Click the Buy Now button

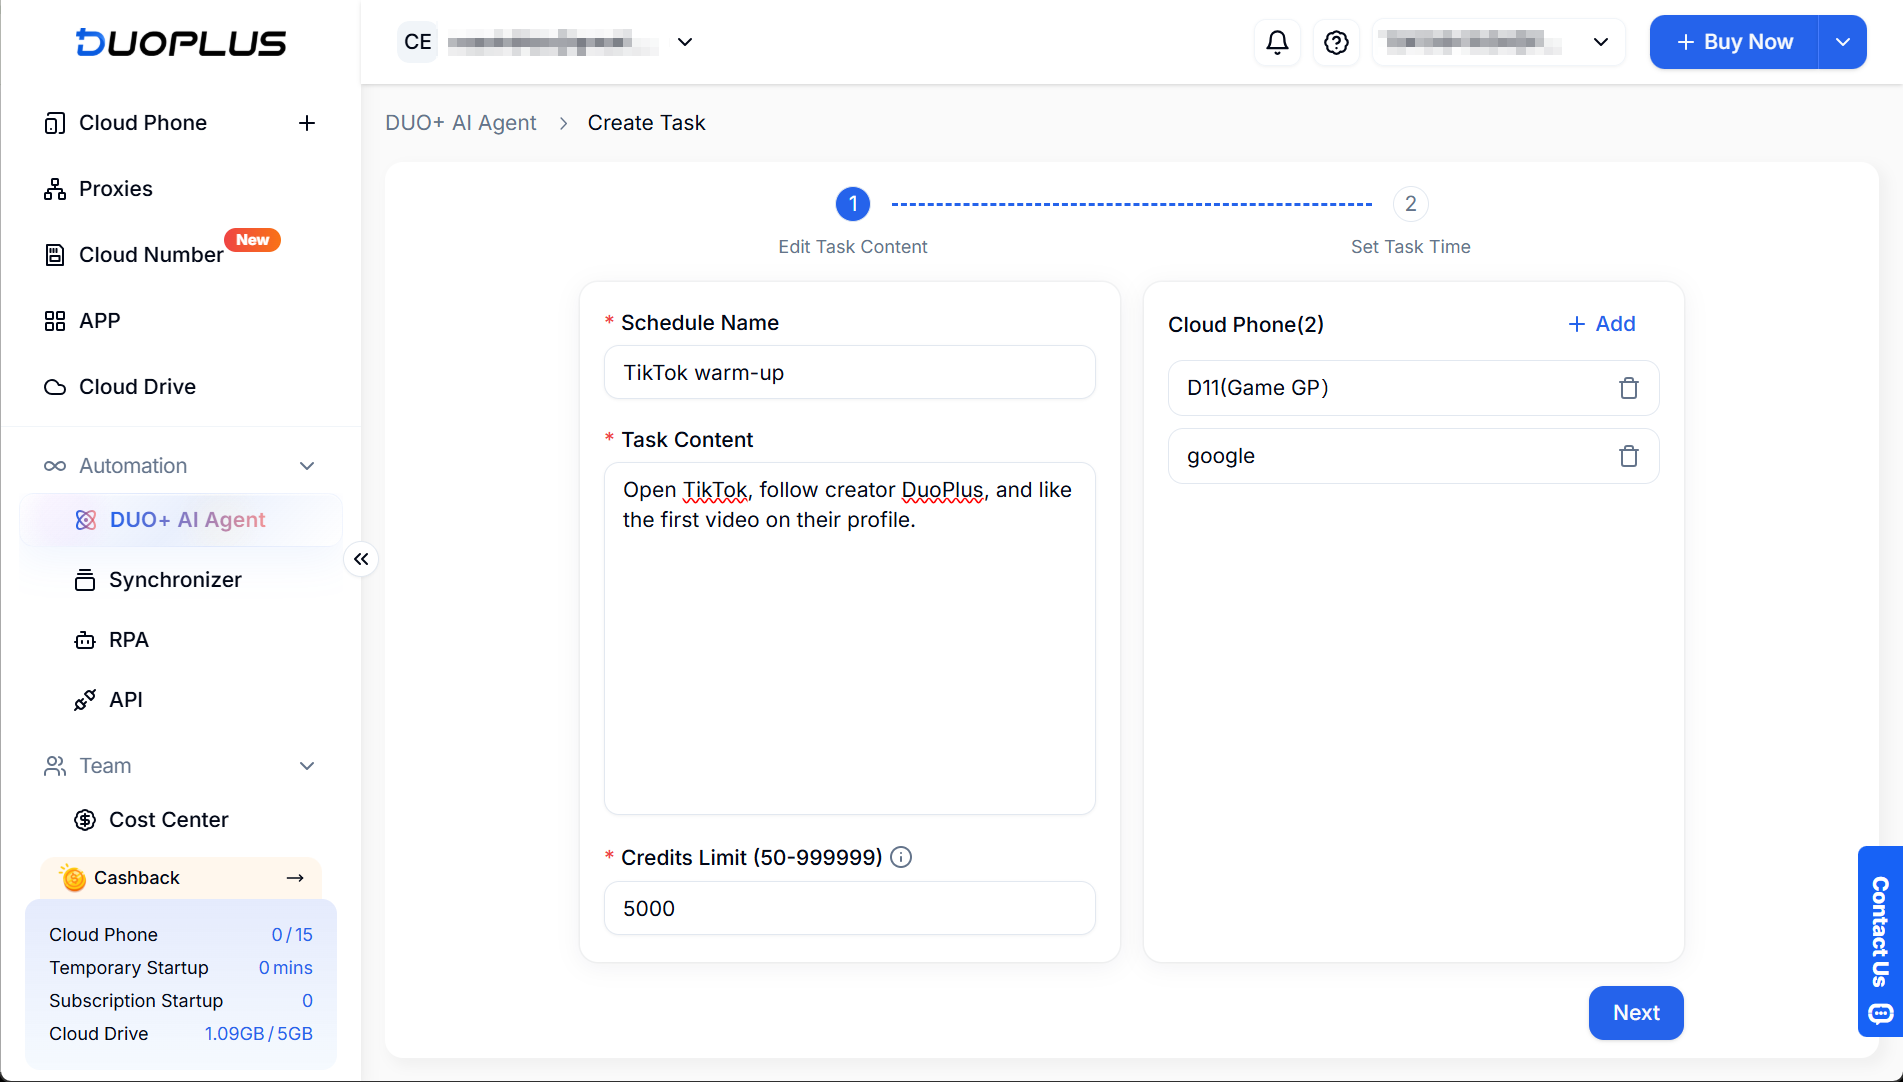pyautogui.click(x=1734, y=42)
